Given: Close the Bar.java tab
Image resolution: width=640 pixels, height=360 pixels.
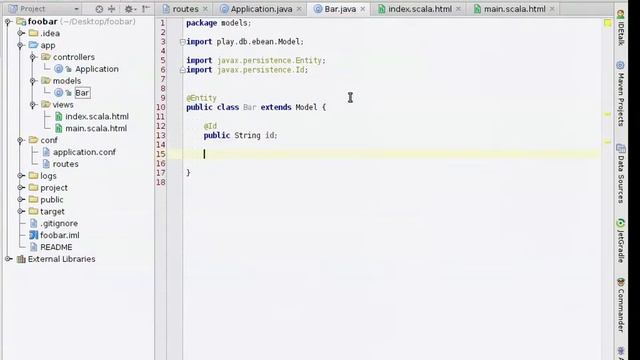Looking at the screenshot, I should (362, 9).
